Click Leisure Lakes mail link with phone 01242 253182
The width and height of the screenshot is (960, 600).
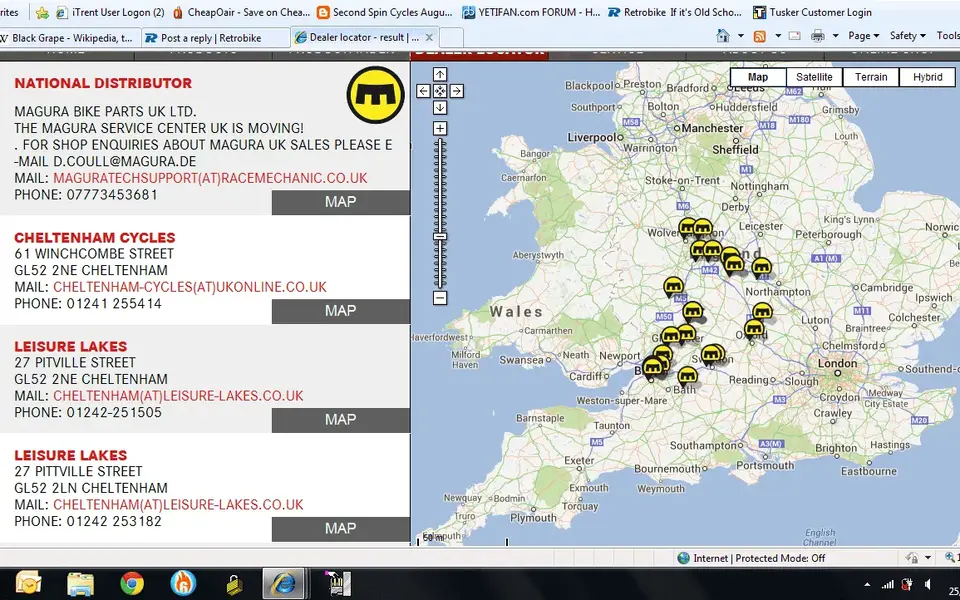click(x=178, y=505)
